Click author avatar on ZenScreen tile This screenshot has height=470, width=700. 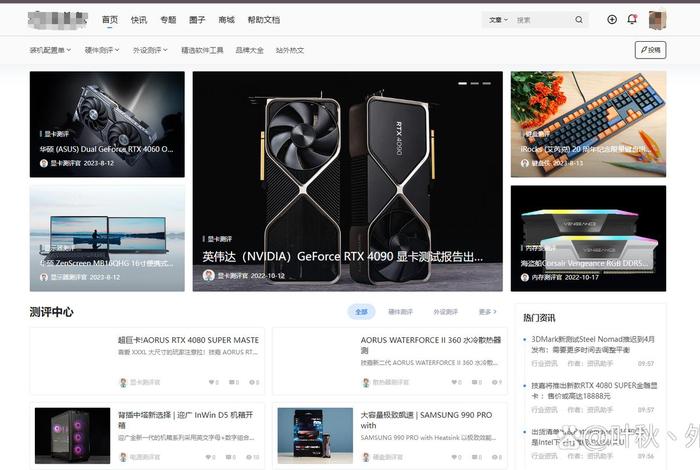[44, 277]
